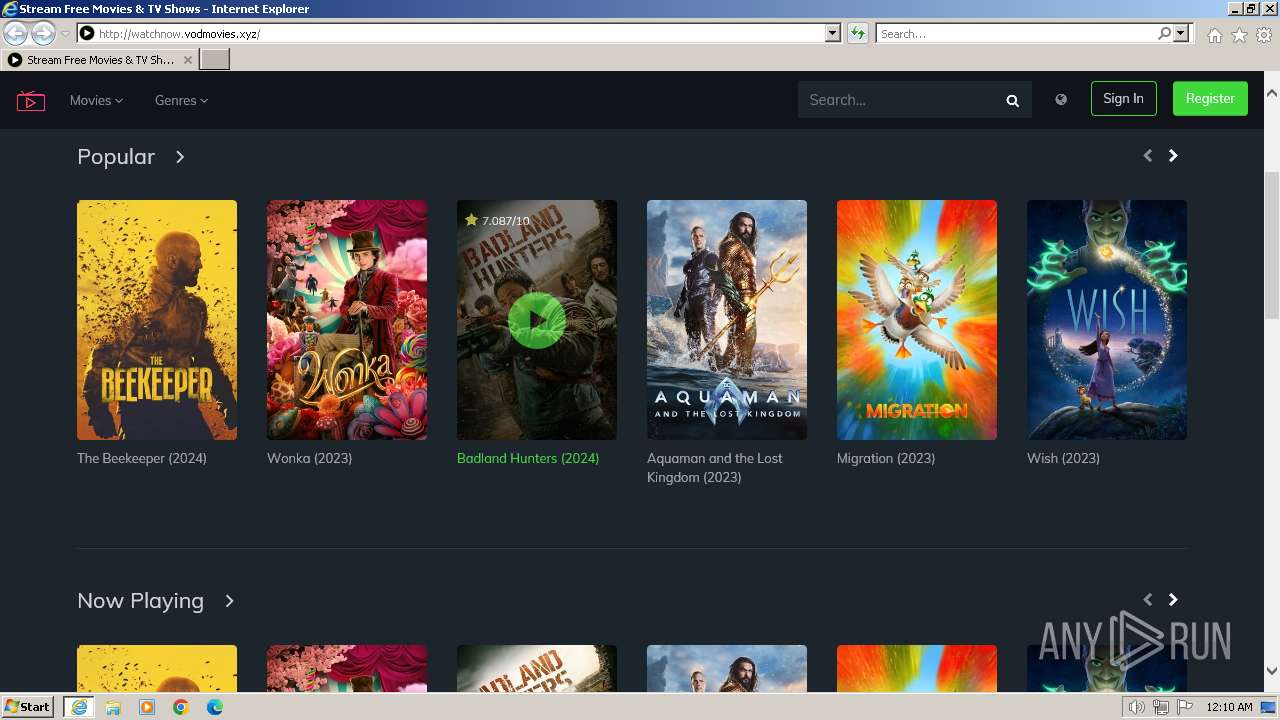Click the IE search magnifier icon
Screen dimensions: 1280x720
(1164, 33)
